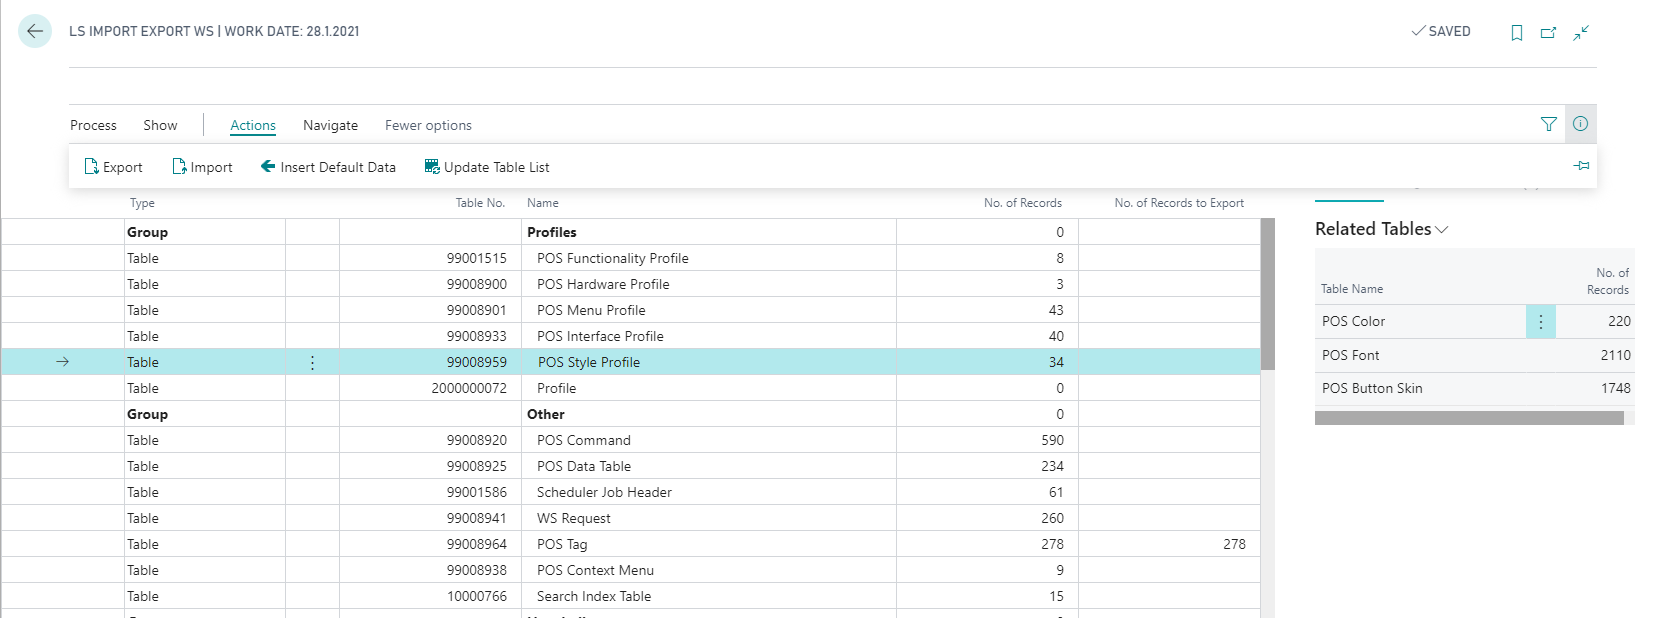1664x618 pixels.
Task: Click the Export action
Action: tap(113, 167)
